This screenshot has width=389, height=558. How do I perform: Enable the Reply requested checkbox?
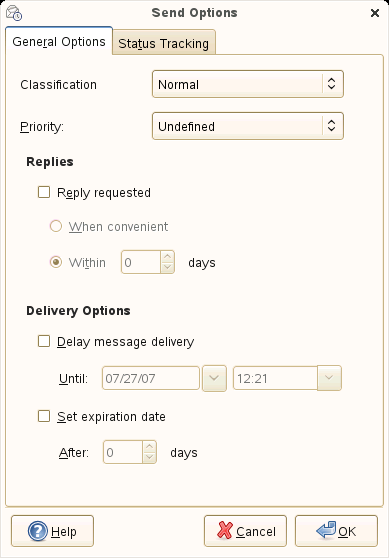click(44, 193)
